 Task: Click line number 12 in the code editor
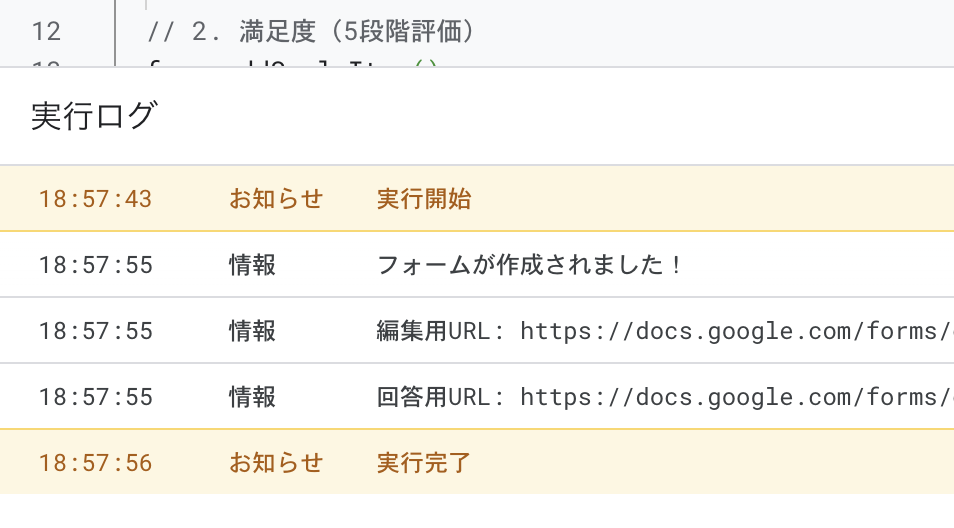point(46,32)
